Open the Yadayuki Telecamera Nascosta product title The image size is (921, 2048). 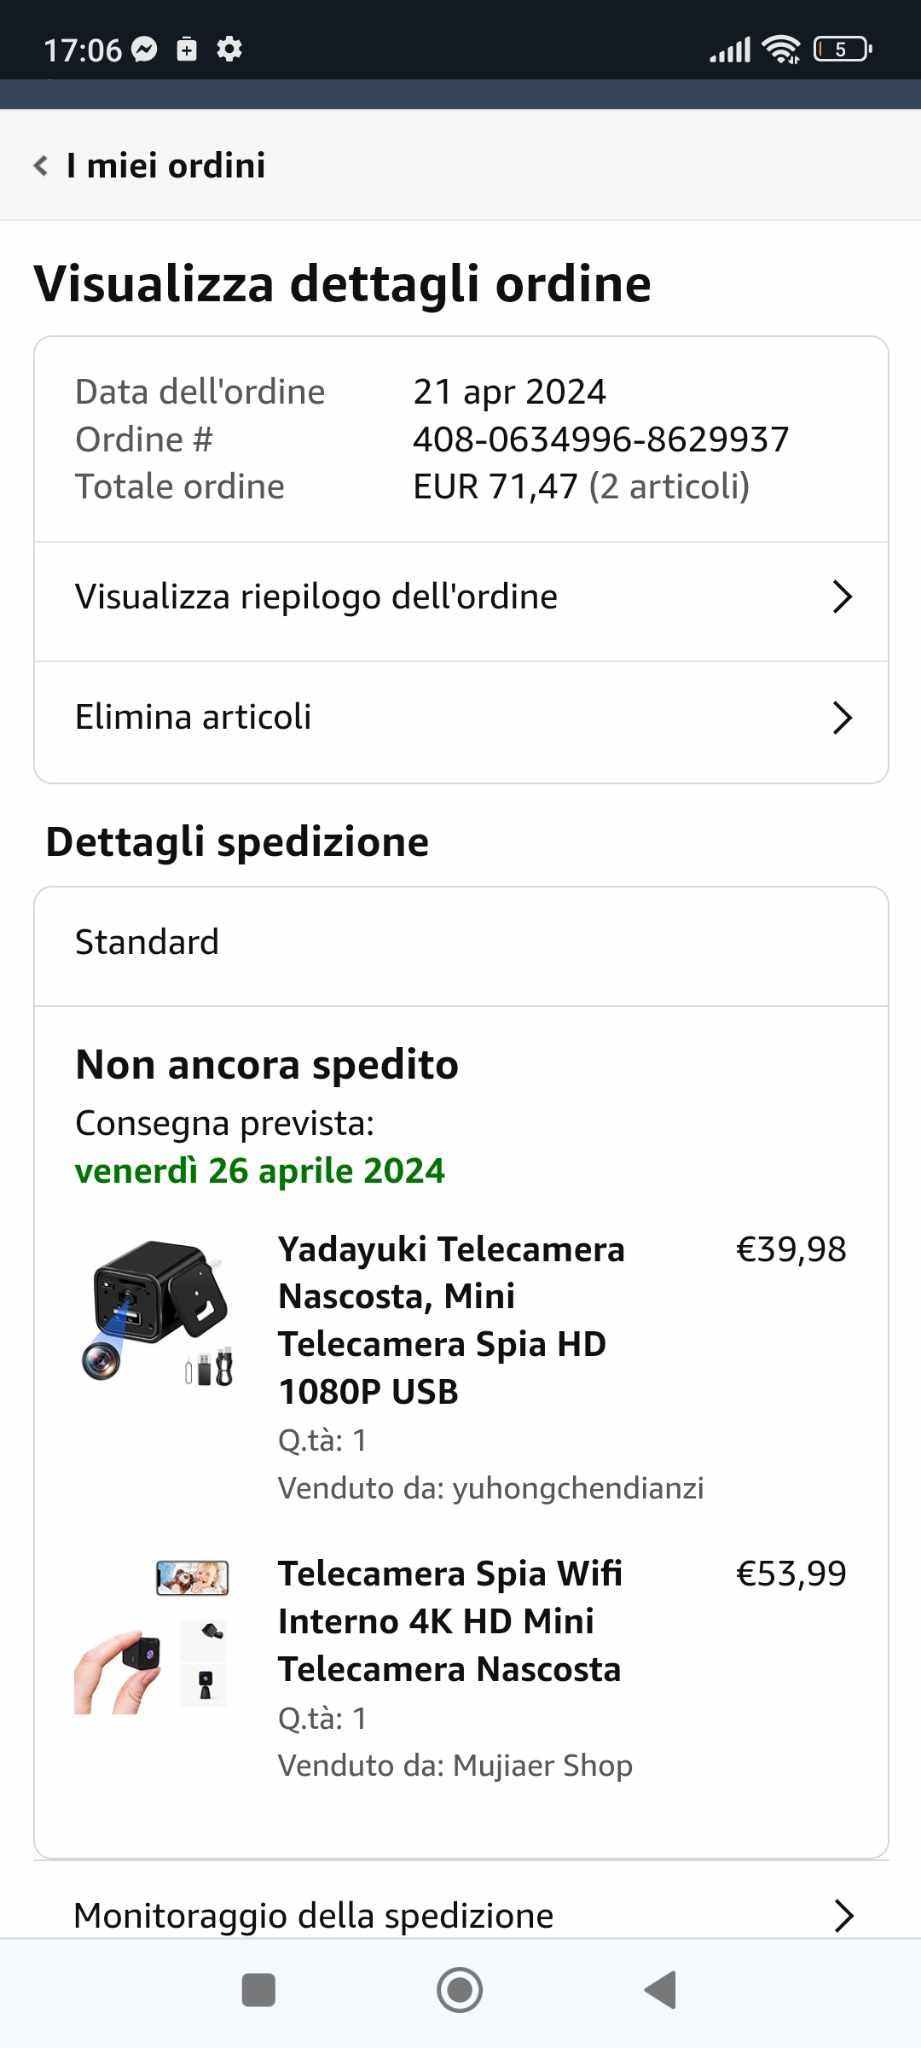click(451, 1319)
